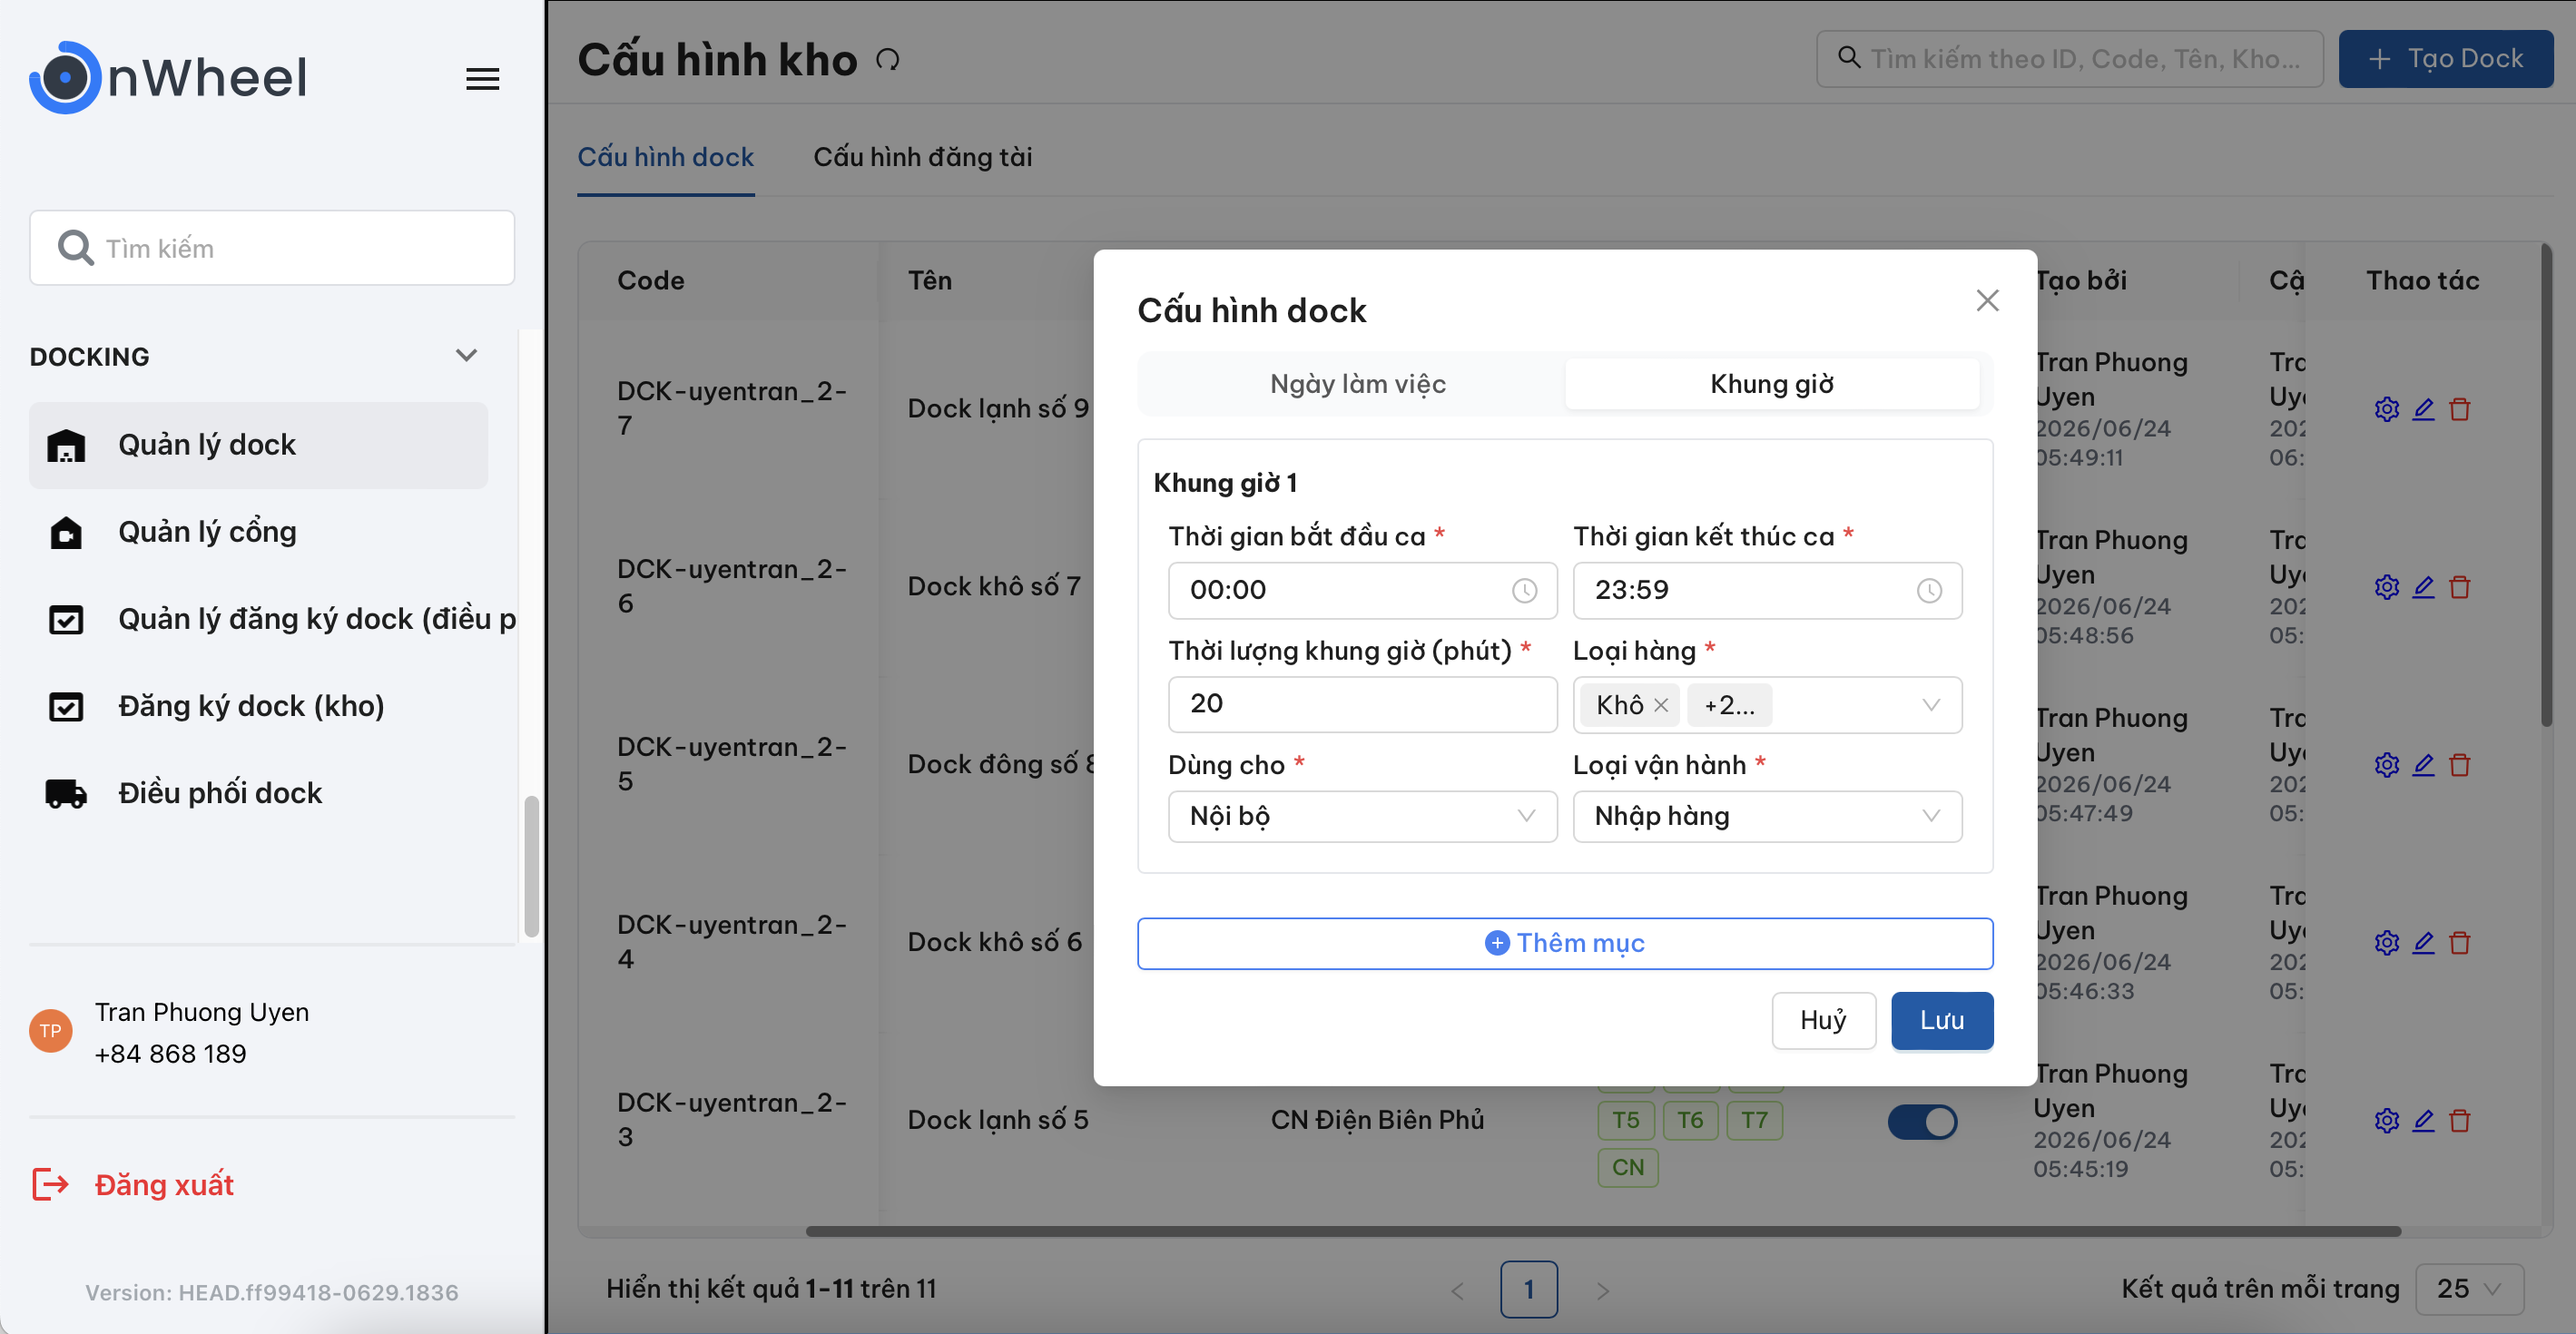Viewport: 2576px width, 1334px height.
Task: Select the Cấu hình dock tab
Action: (665, 157)
